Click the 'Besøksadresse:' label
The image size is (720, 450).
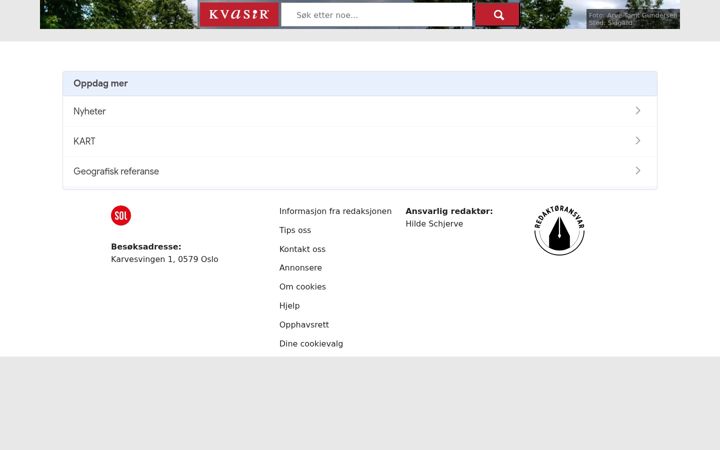pos(146,247)
